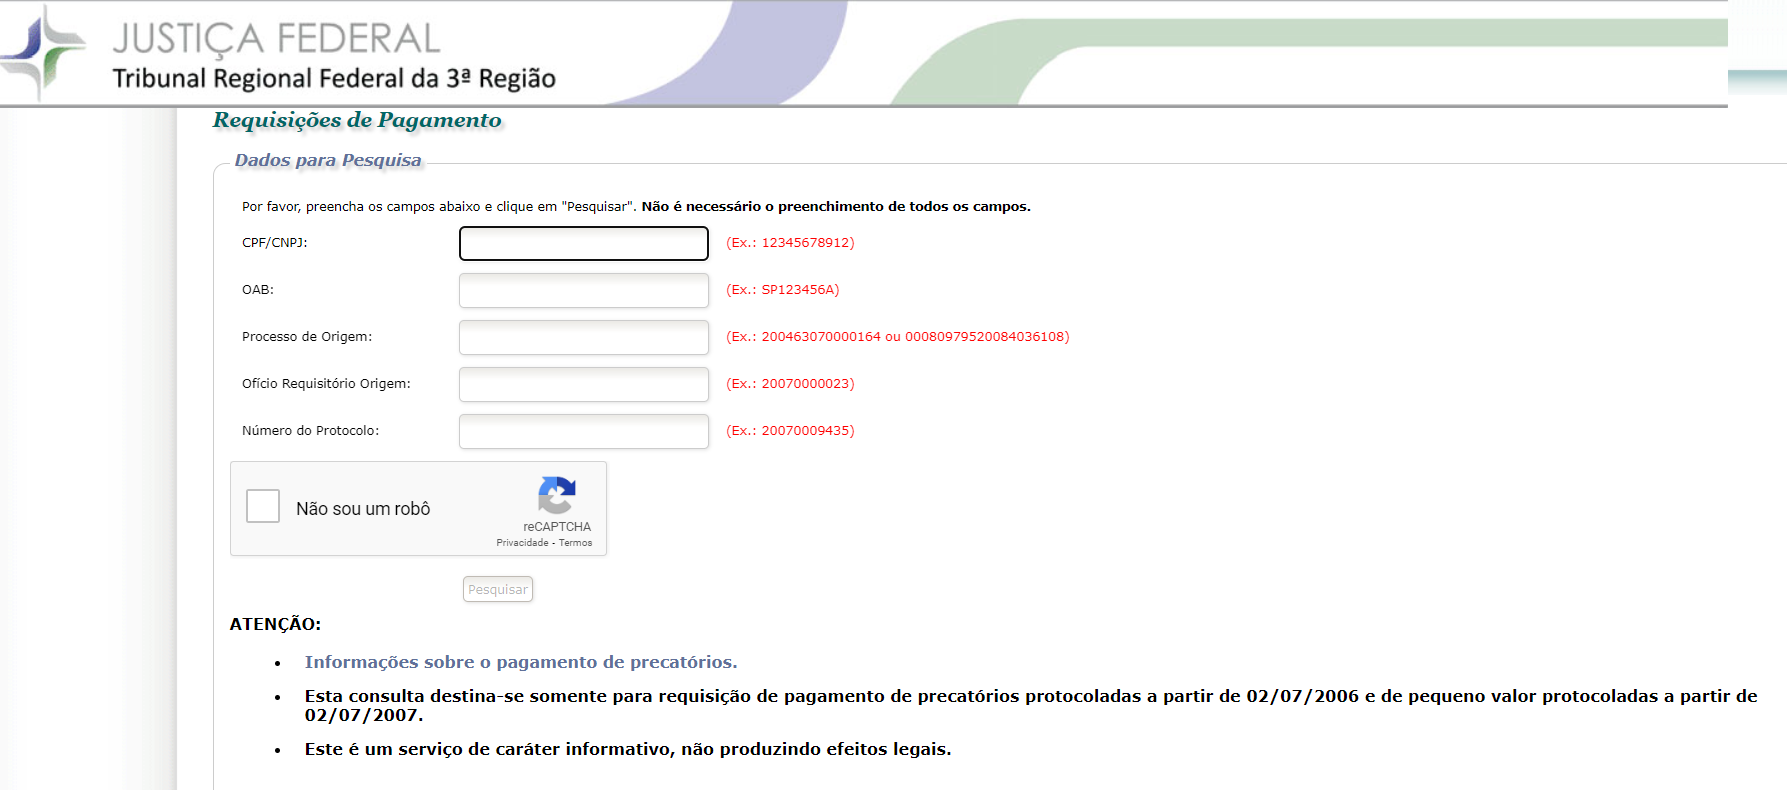
Task: Click into the OAB text field
Action: click(583, 290)
